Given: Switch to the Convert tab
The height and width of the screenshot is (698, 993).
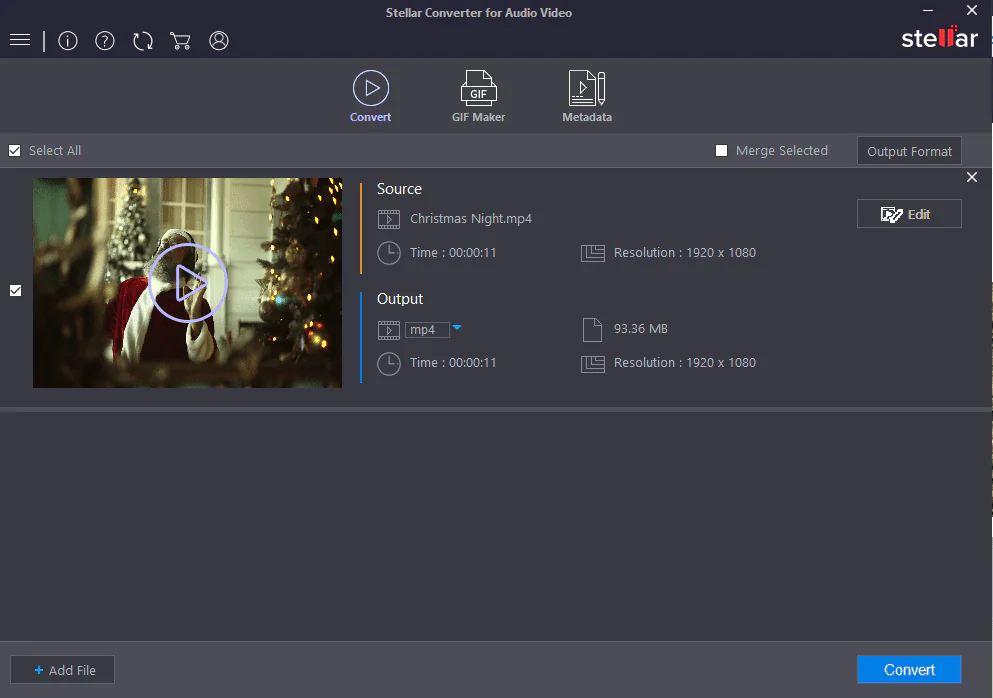Looking at the screenshot, I should tap(370, 97).
